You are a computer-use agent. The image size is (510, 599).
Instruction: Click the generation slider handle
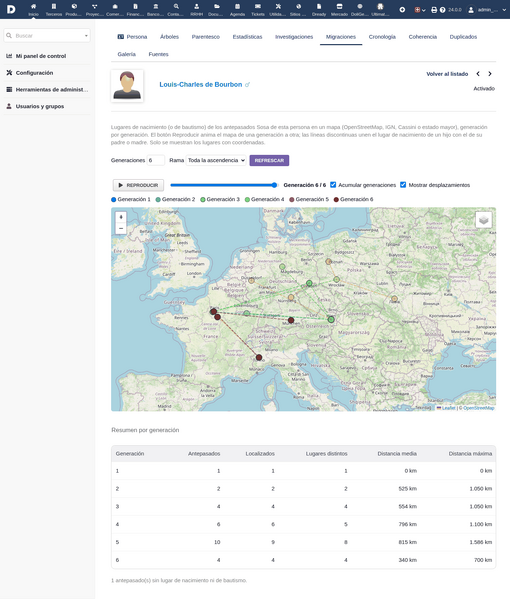point(274,185)
